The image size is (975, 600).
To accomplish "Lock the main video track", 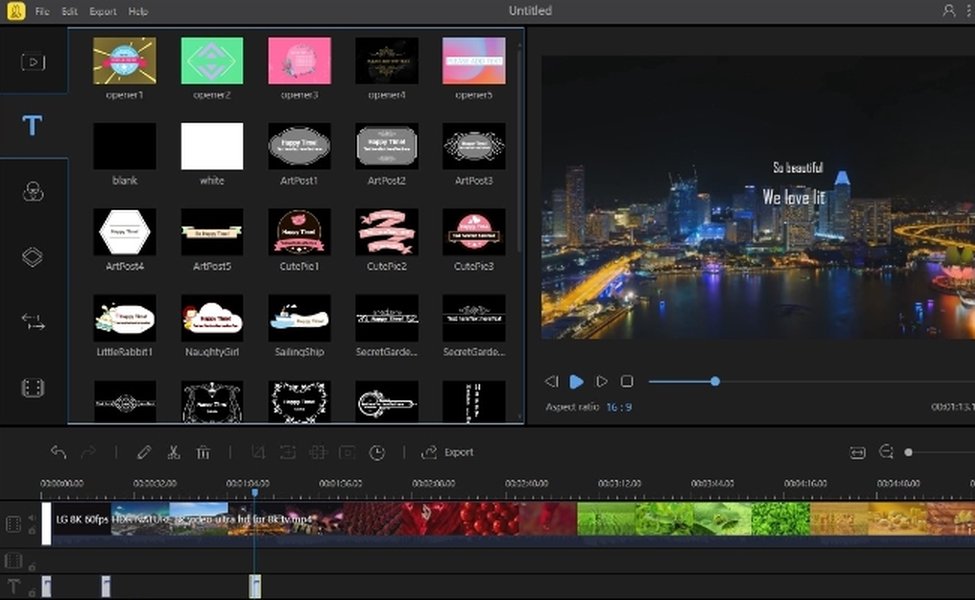I will tap(32, 530).
